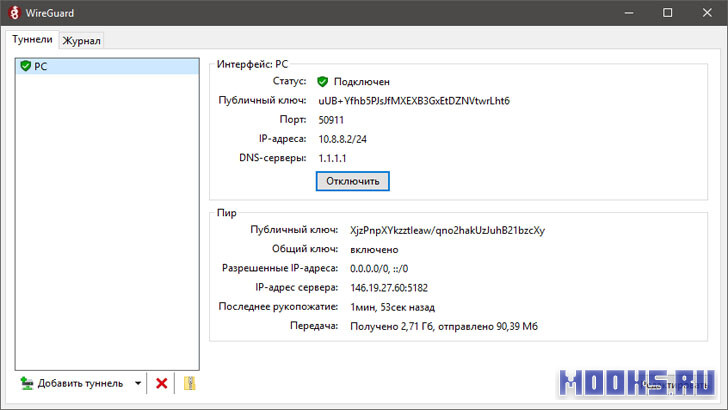
Task: Expand the Добавить туннель dropdown arrow
Action: click(x=138, y=384)
